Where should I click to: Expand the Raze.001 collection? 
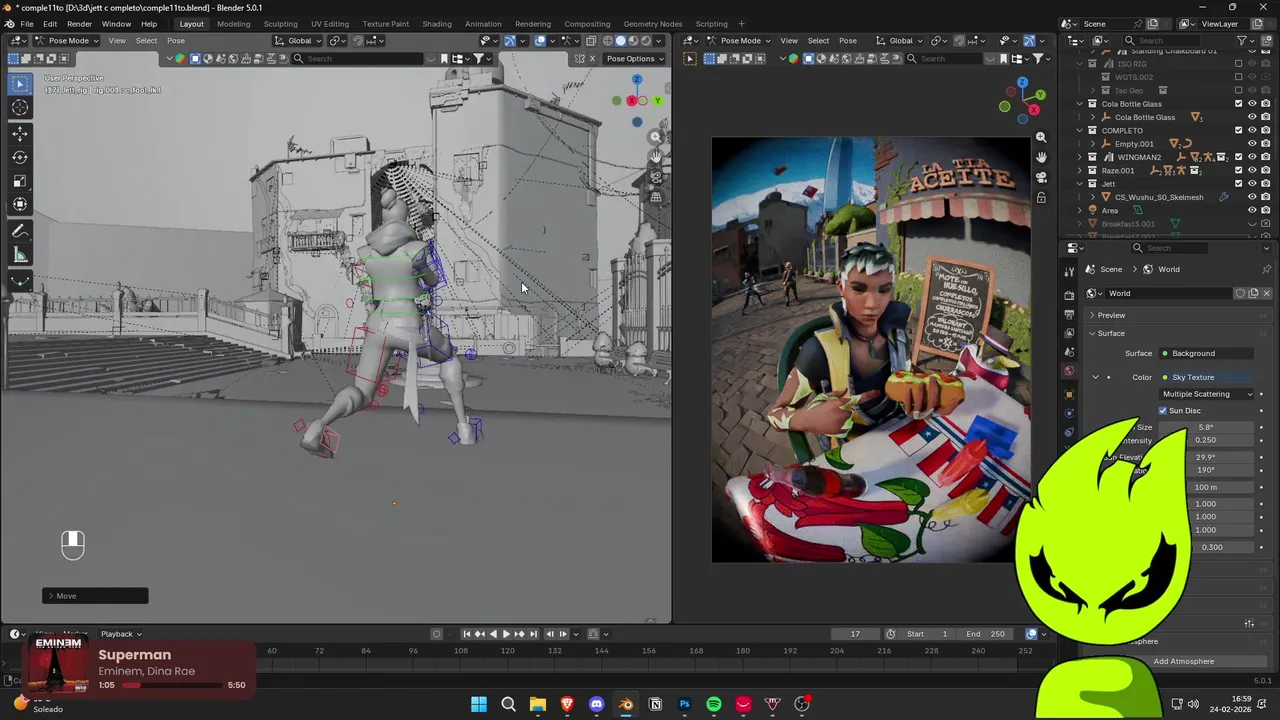pos(1079,170)
